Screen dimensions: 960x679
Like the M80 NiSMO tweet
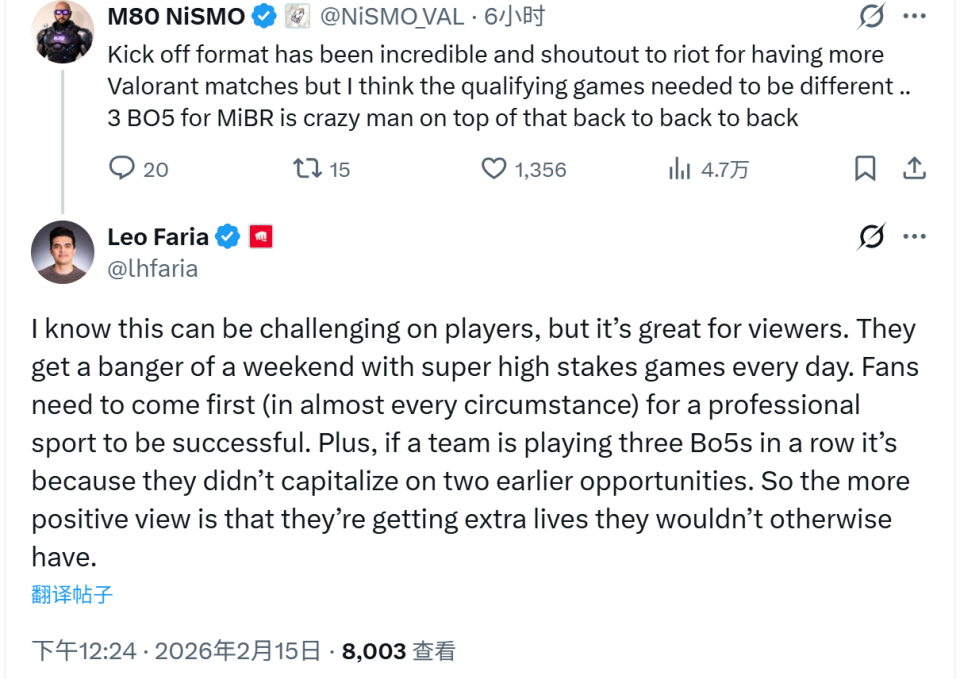[x=494, y=169]
